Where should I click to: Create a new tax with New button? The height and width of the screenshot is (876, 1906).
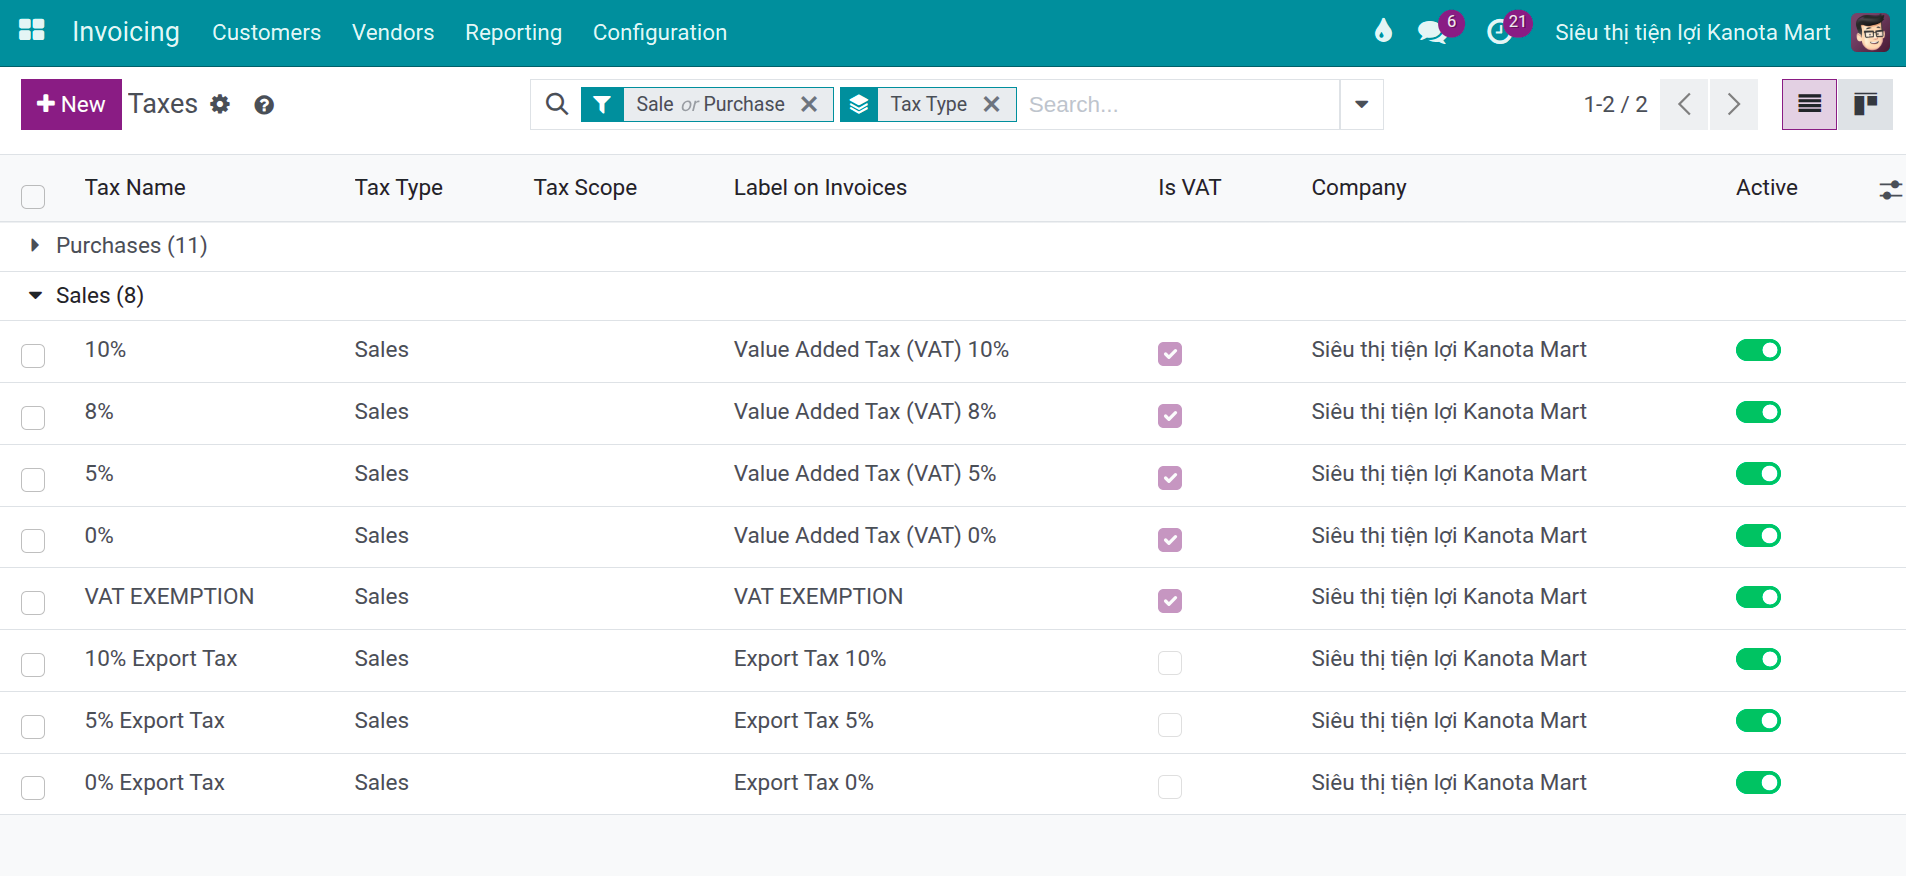click(71, 104)
